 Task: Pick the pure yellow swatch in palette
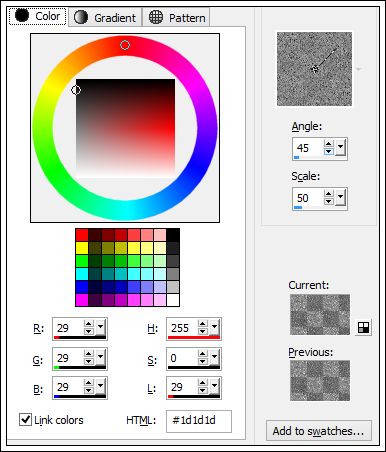(82, 248)
